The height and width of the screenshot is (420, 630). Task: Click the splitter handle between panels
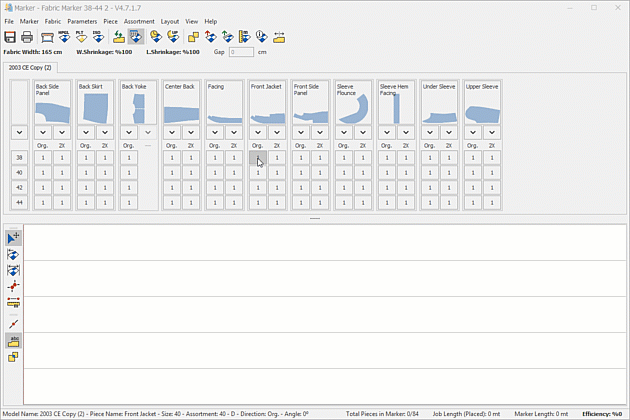(x=315, y=218)
